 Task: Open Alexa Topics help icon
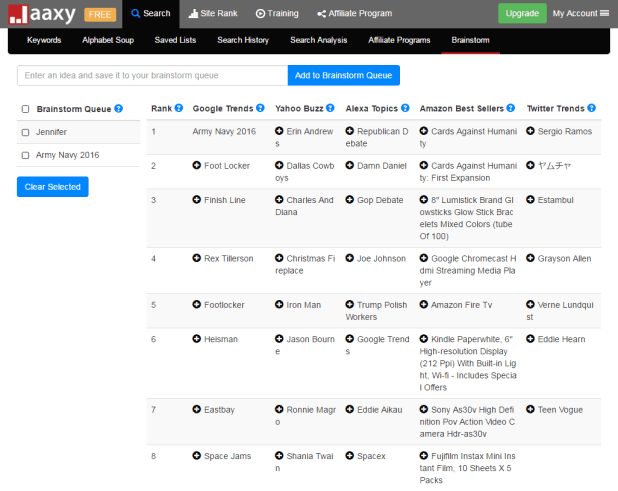(x=405, y=108)
